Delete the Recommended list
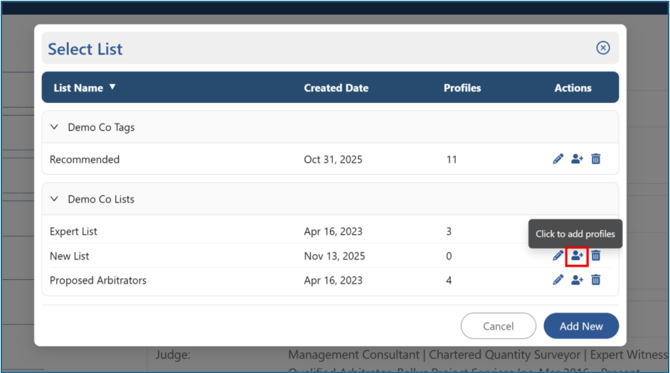The width and height of the screenshot is (670, 373). [x=596, y=159]
